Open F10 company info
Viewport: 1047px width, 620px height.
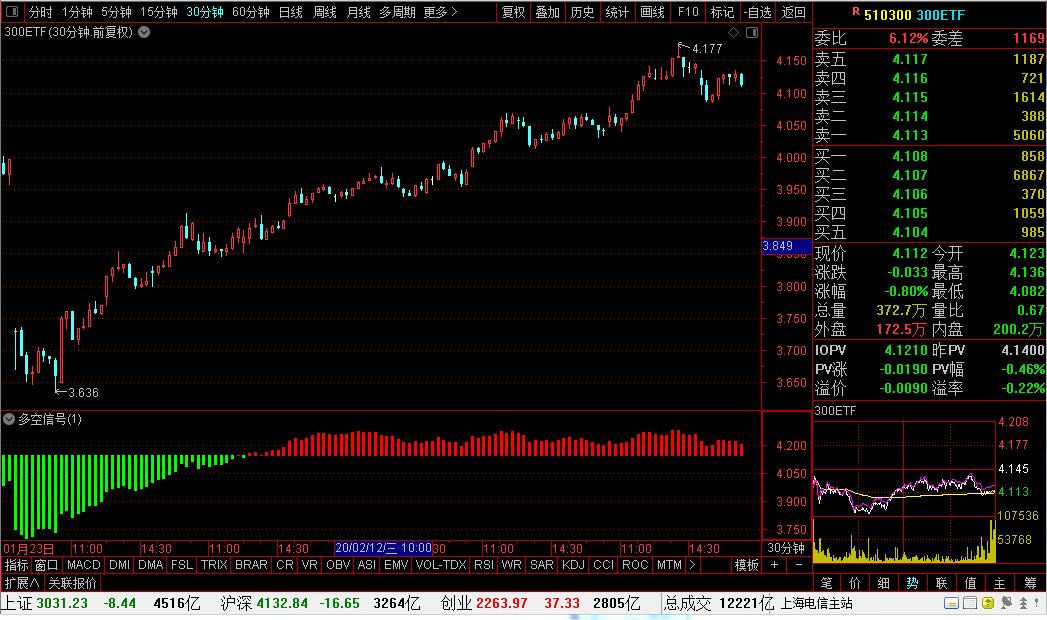point(688,12)
